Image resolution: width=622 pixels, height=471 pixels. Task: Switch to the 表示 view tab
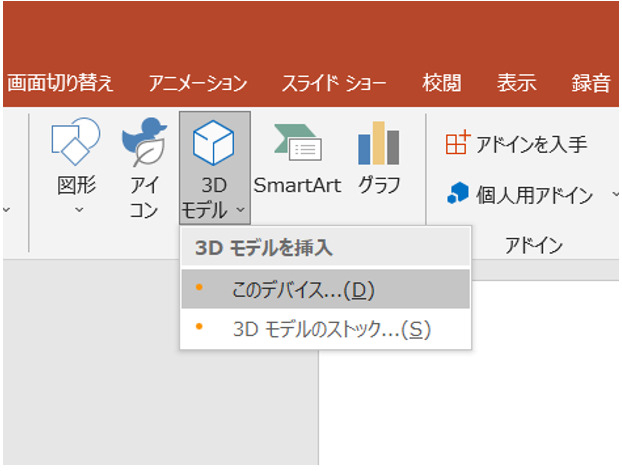(516, 84)
